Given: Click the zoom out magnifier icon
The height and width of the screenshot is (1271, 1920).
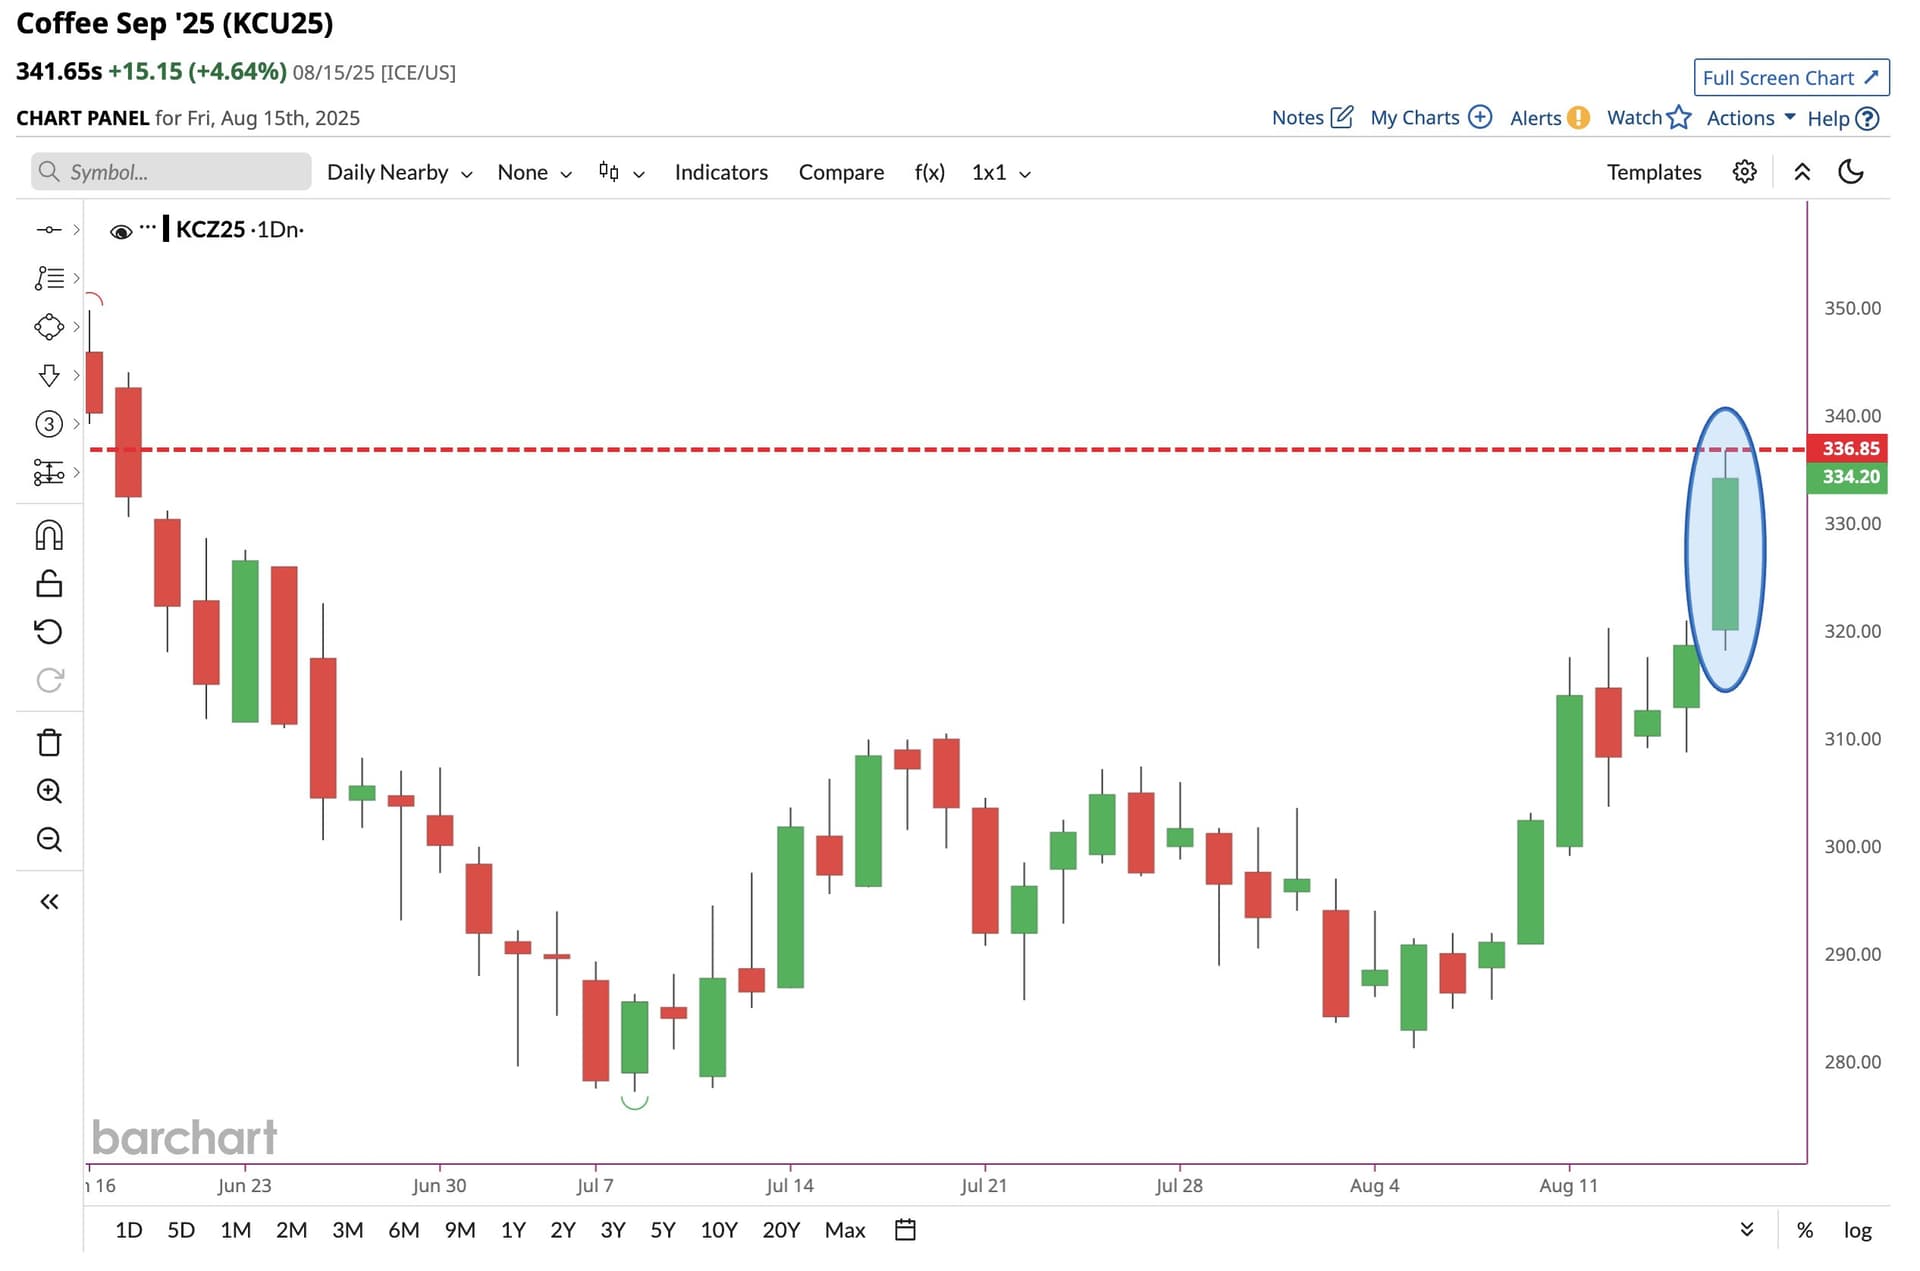Looking at the screenshot, I should [x=49, y=839].
